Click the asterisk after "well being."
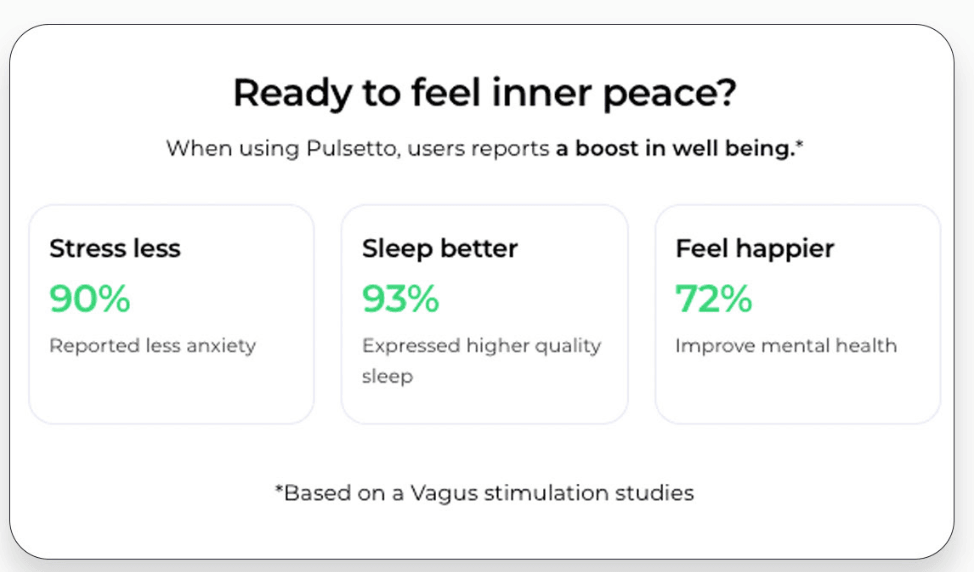Viewport: 974px width, 572px height. click(801, 147)
